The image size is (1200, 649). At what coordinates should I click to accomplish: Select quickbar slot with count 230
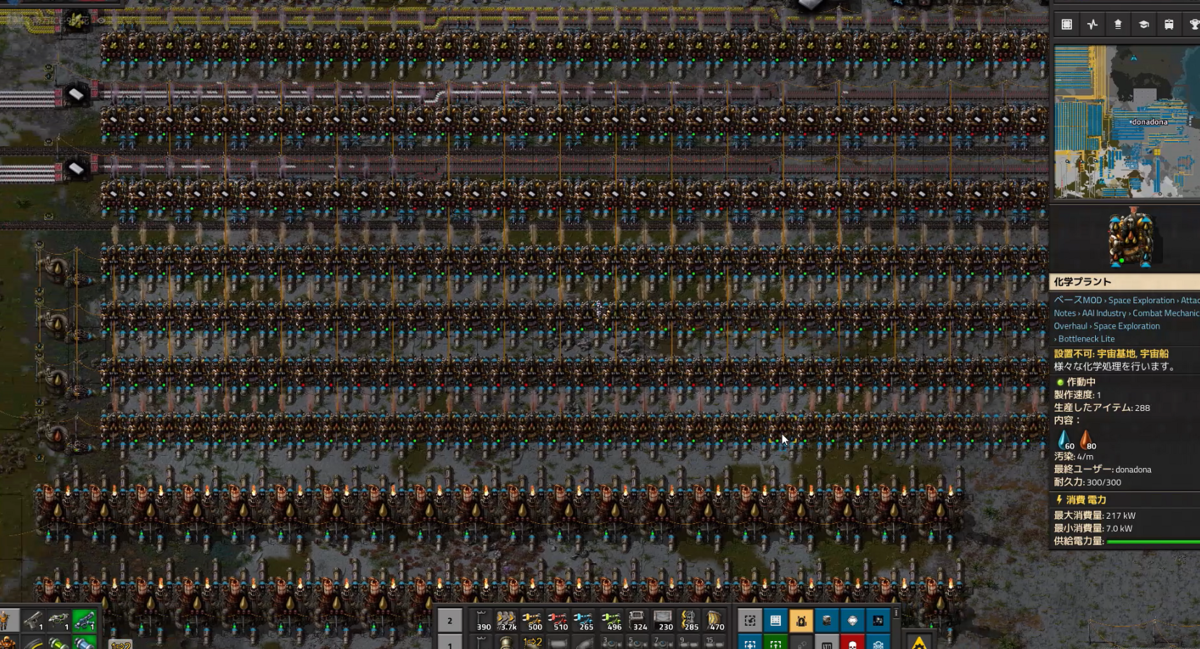[665, 620]
